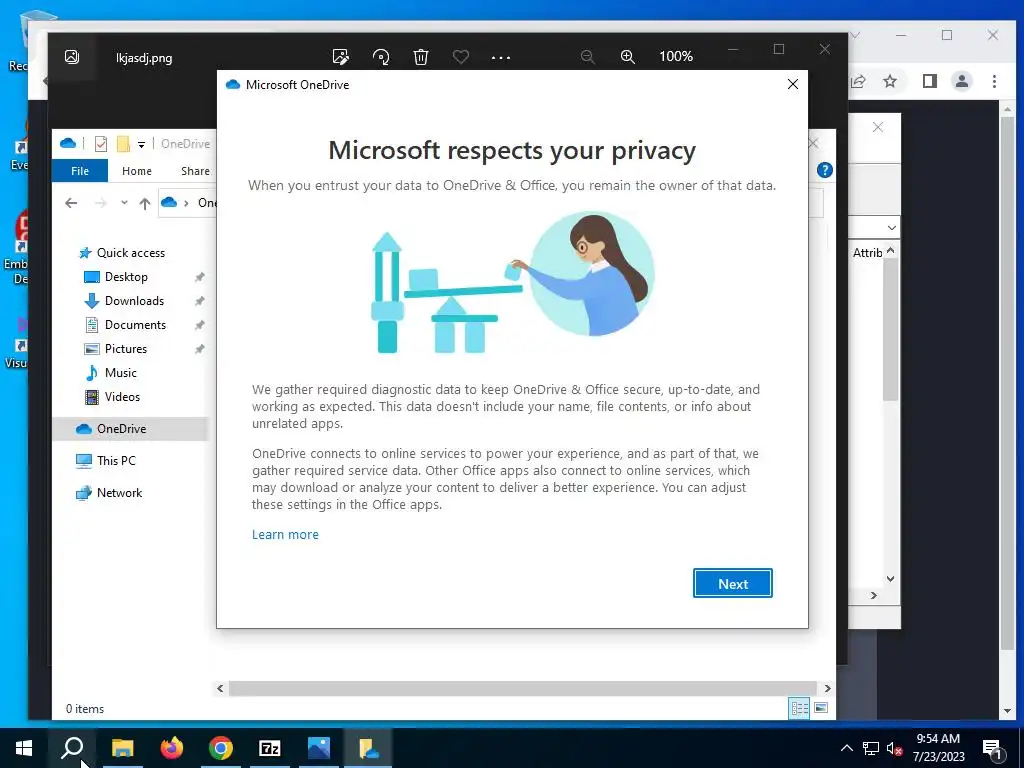Open the File tab in Explorer

[x=80, y=170]
